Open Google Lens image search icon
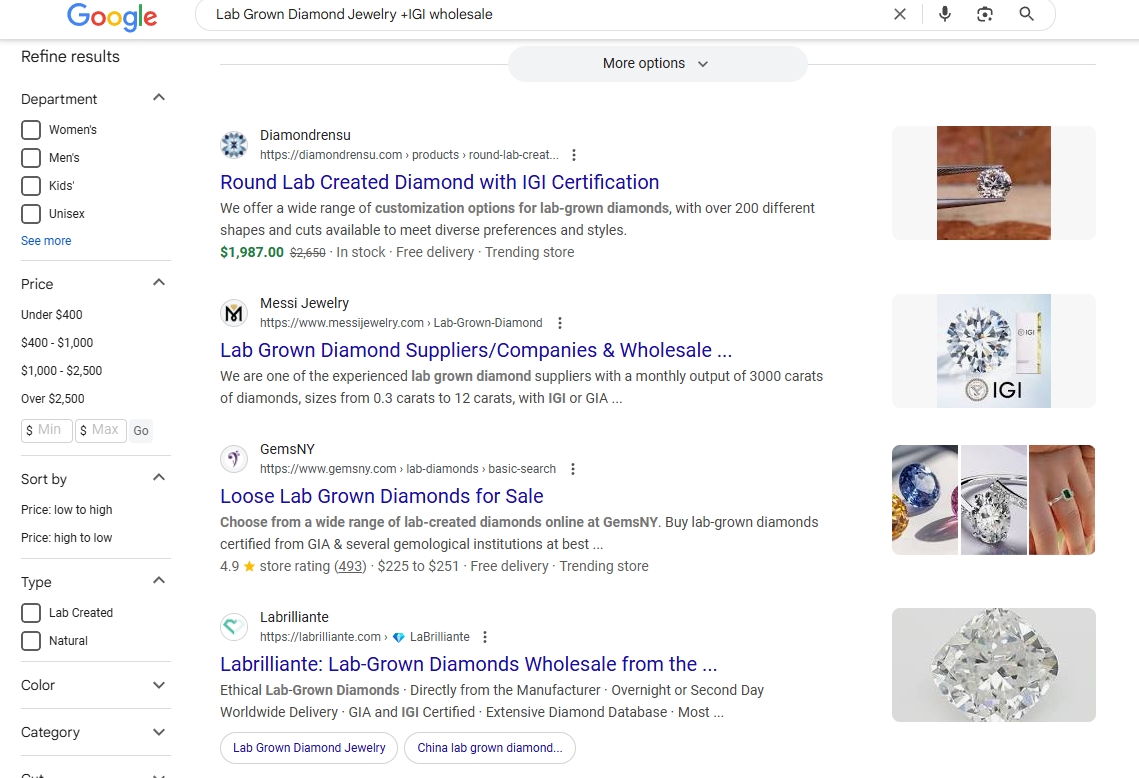The height and width of the screenshot is (778, 1139). coord(984,14)
